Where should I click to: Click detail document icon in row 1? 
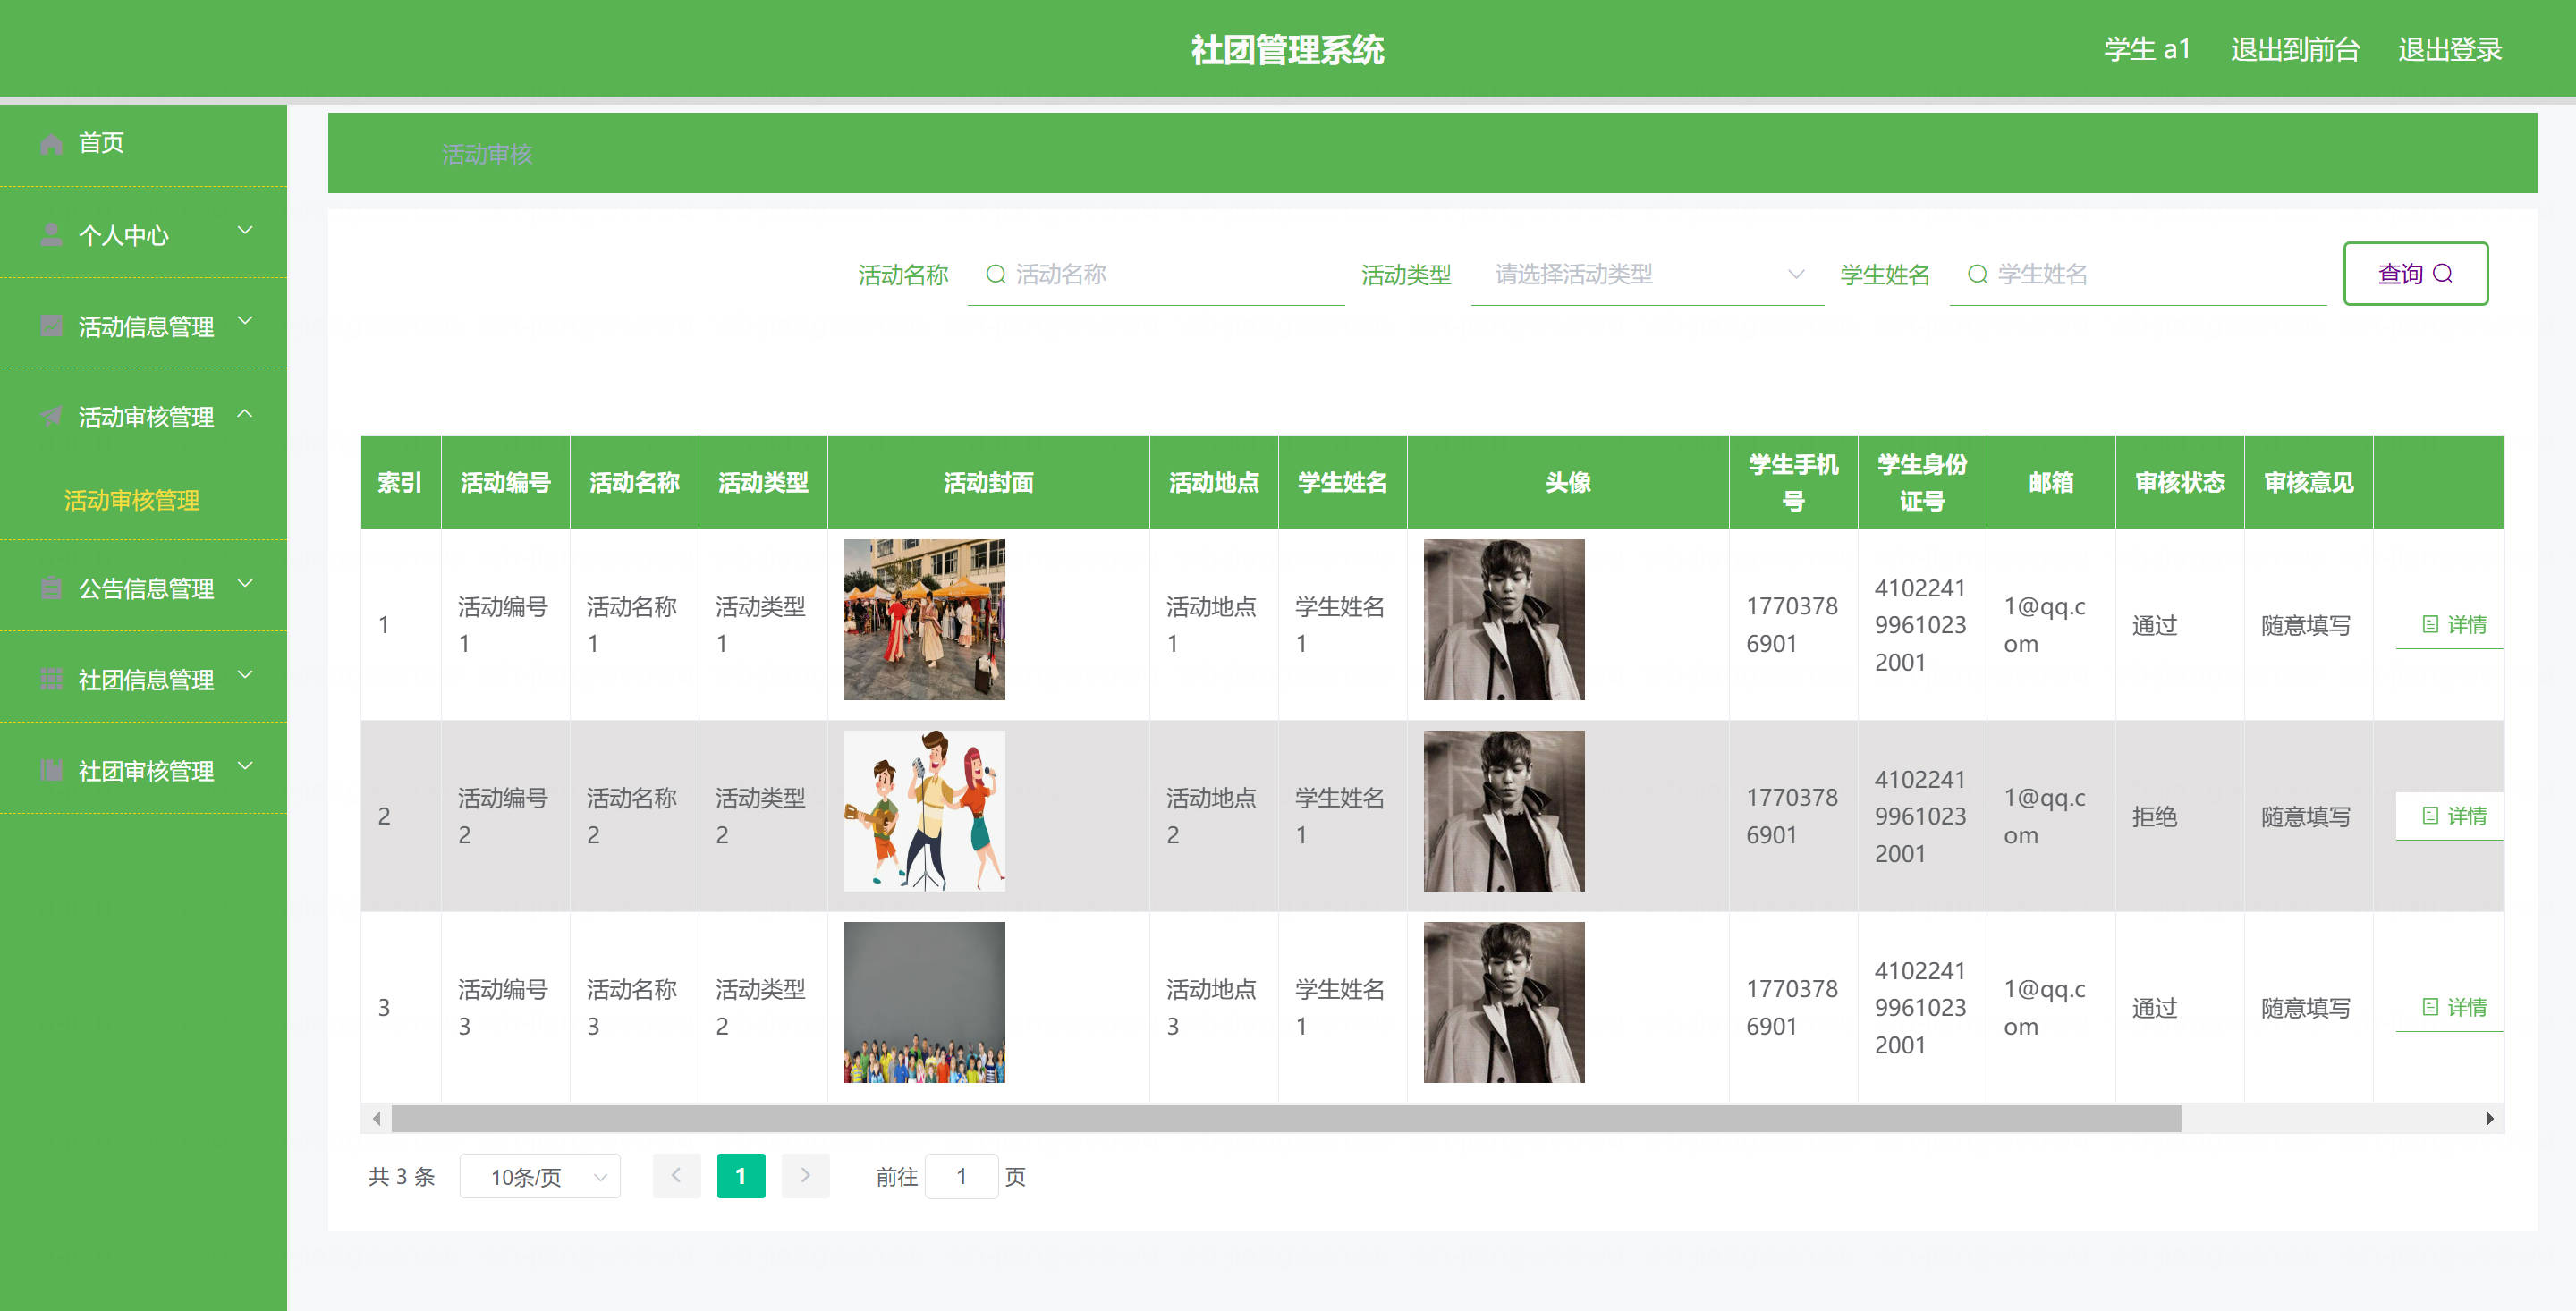click(x=2430, y=624)
